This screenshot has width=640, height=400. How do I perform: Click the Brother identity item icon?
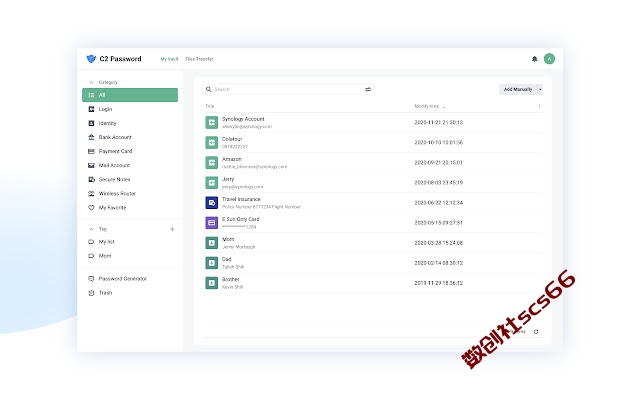pos(211,283)
